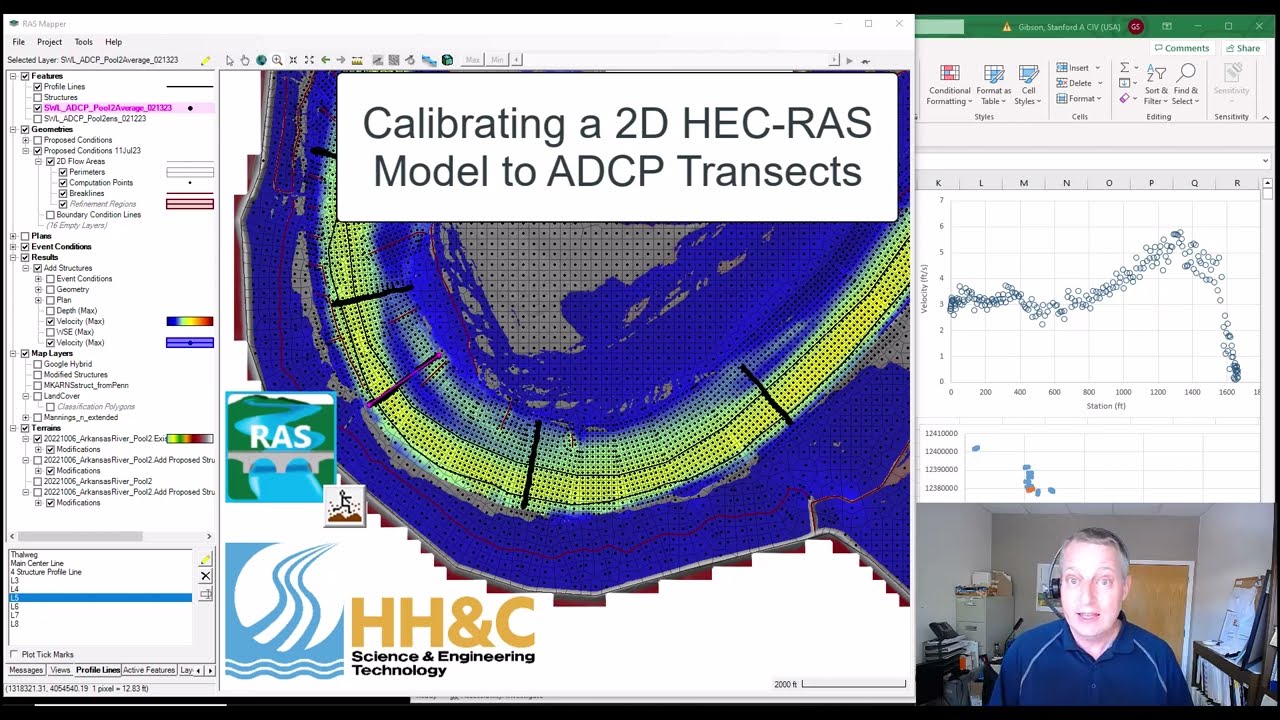This screenshot has height=720, width=1280.
Task: Click the terrain color ramp swatch
Action: coord(190,439)
